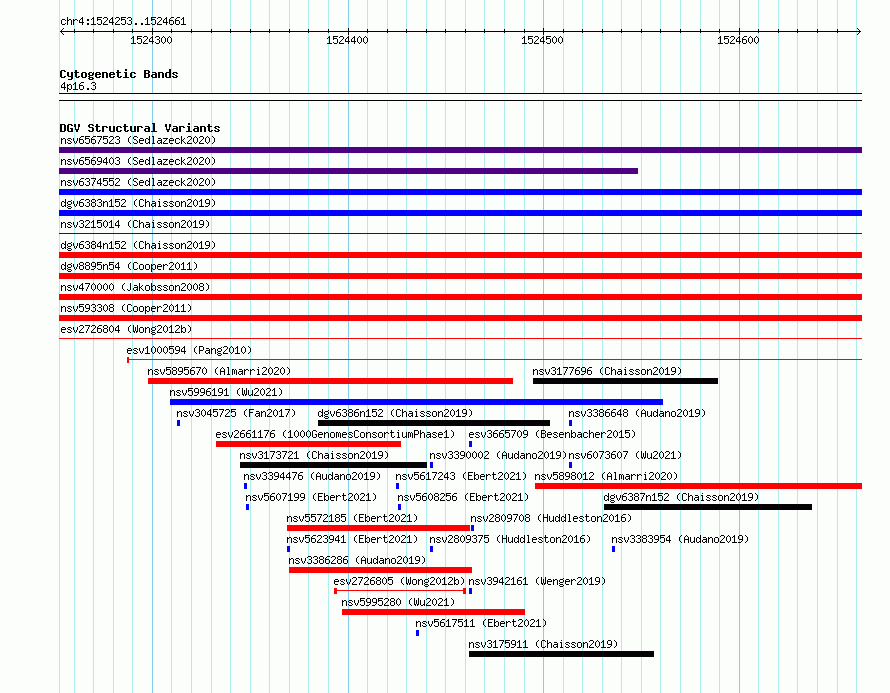Open nsv6374552 (Sedlazeck2020) variant label
The height and width of the screenshot is (693, 890).
pyautogui.click(x=138, y=182)
